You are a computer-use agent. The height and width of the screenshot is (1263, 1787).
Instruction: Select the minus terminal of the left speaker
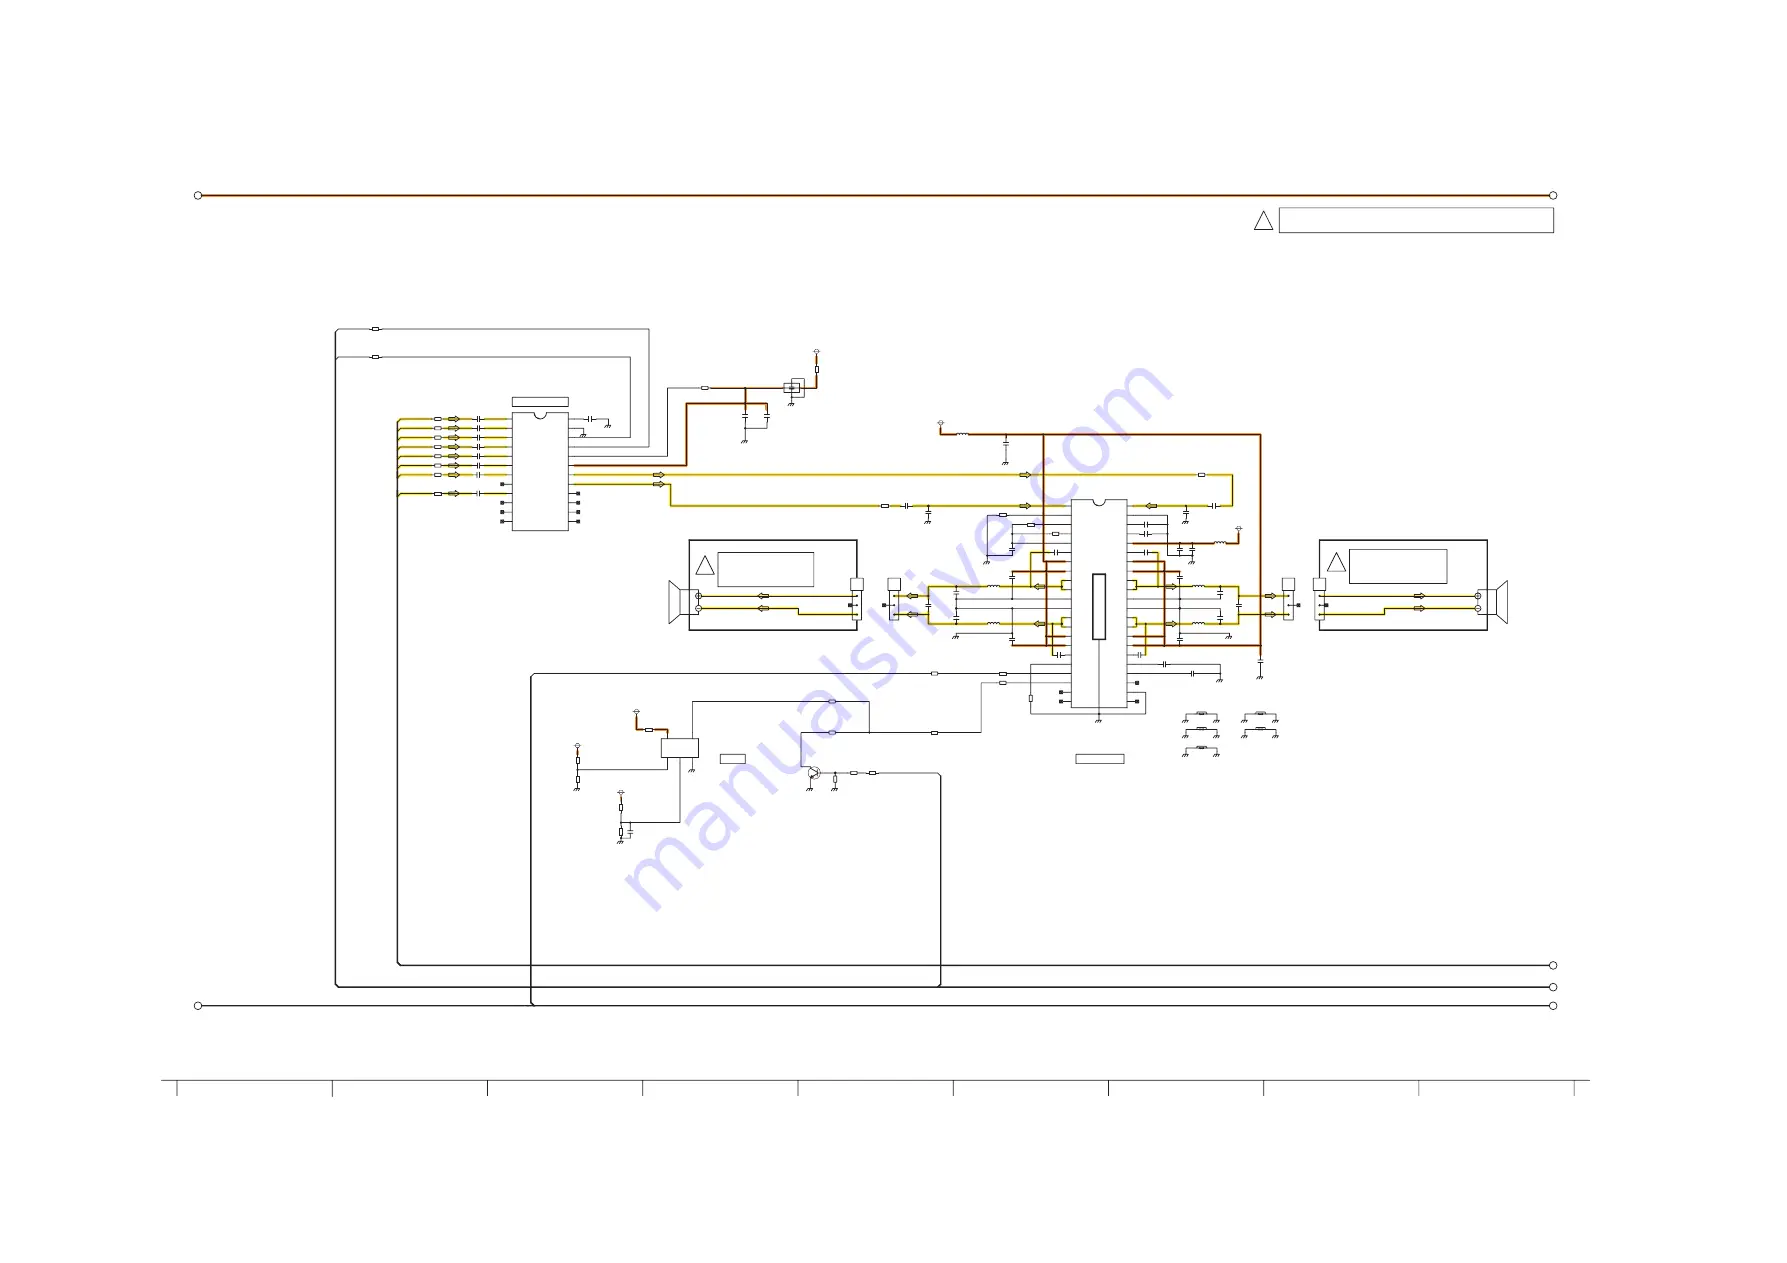click(698, 608)
